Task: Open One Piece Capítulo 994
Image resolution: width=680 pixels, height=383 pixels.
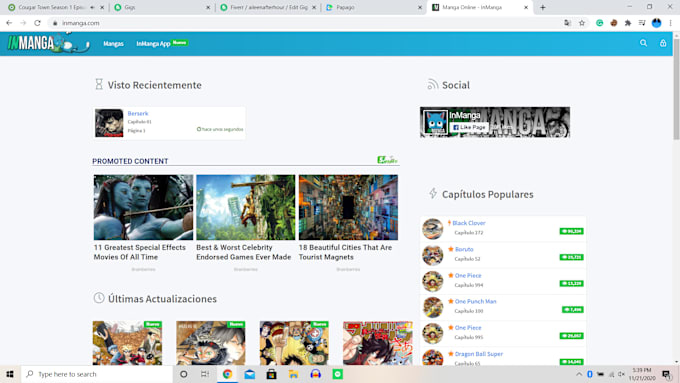Action: pos(468,275)
